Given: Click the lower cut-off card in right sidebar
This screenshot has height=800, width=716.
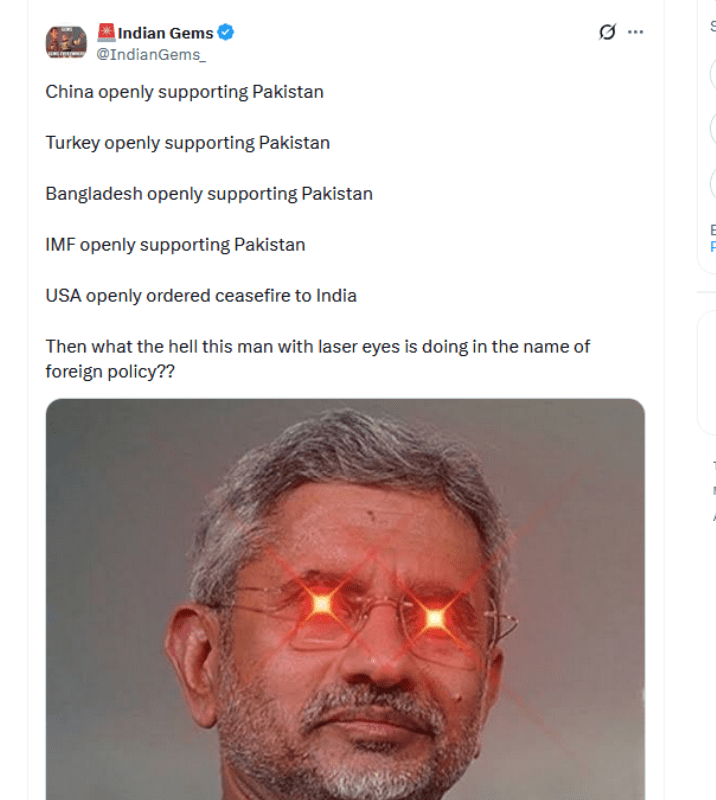Looking at the screenshot, I should 707,372.
